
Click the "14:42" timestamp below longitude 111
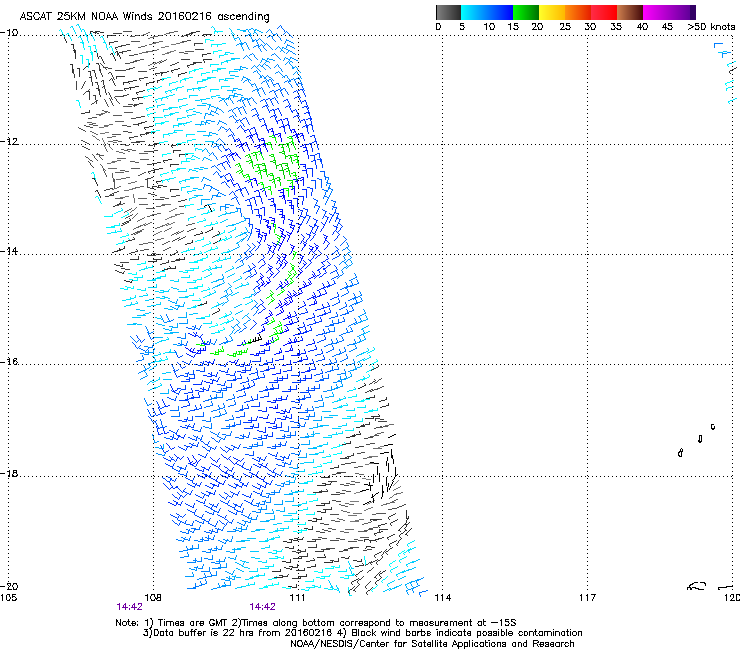[262, 607]
